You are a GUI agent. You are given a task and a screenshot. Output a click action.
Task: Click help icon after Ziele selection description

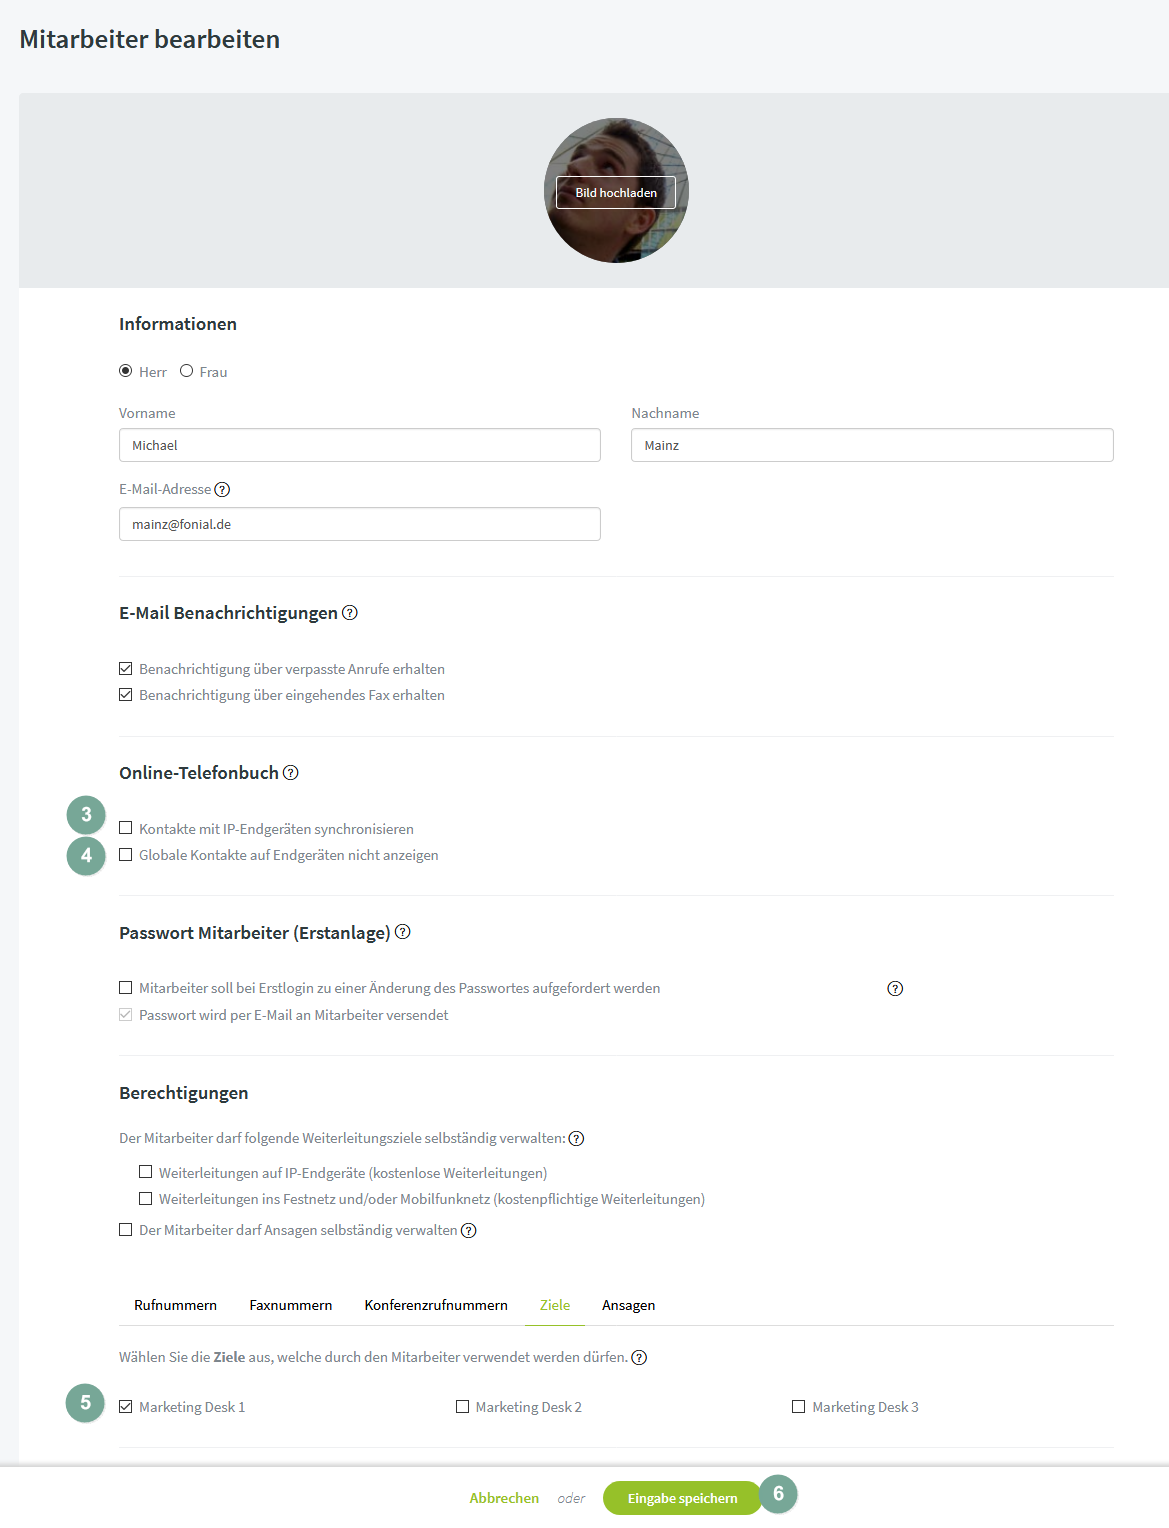(x=639, y=1358)
